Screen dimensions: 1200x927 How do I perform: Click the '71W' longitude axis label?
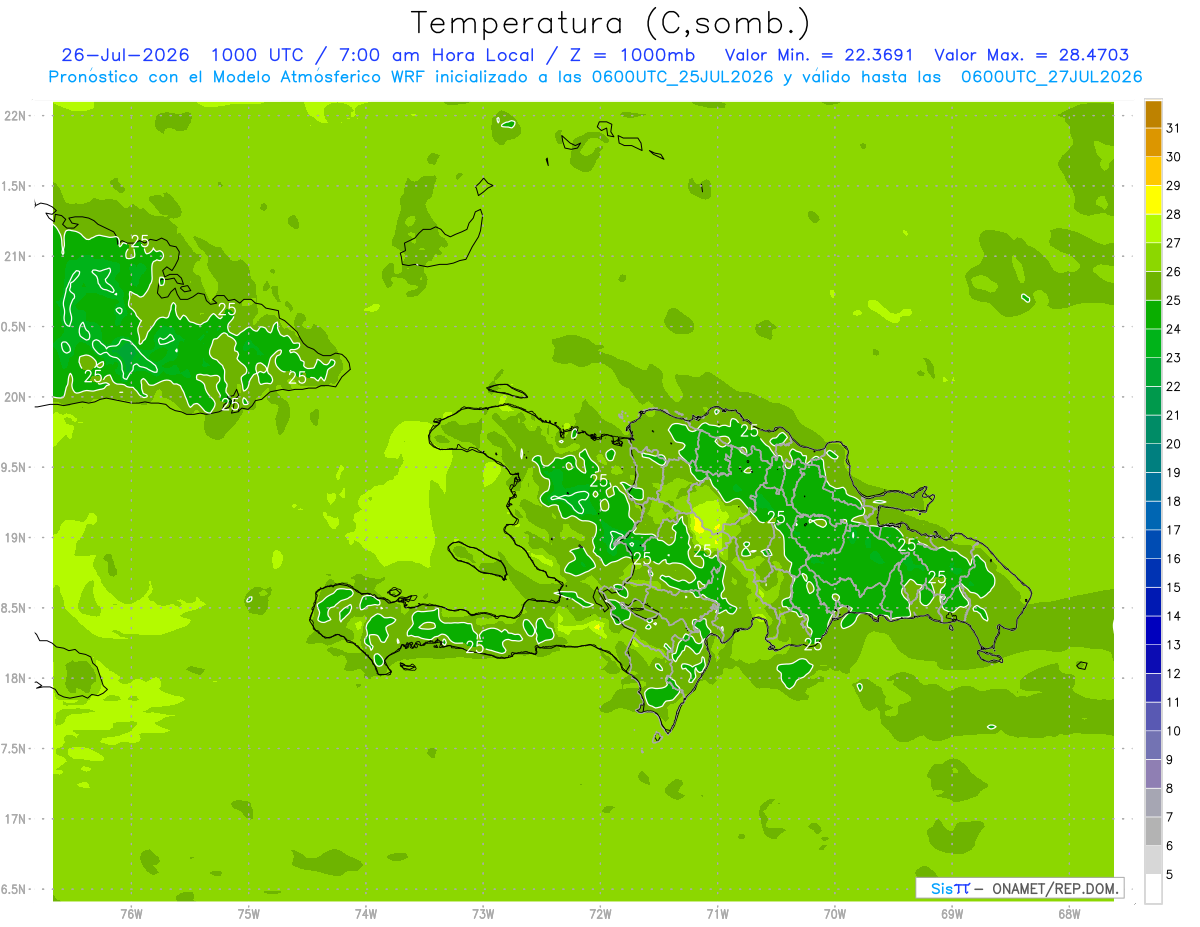pos(717,914)
